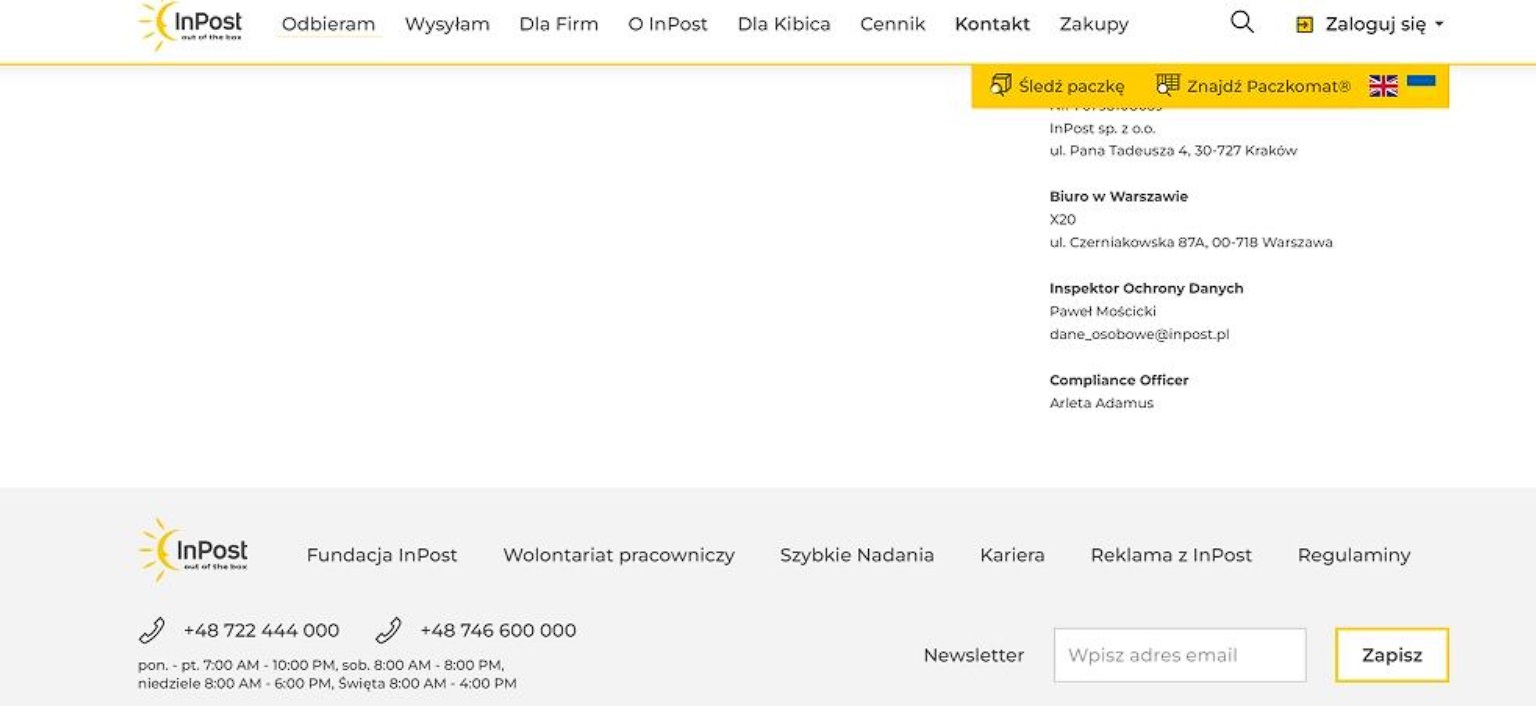Click the package tracking icon
Viewport: 1536px width, 706px height.
point(1000,85)
